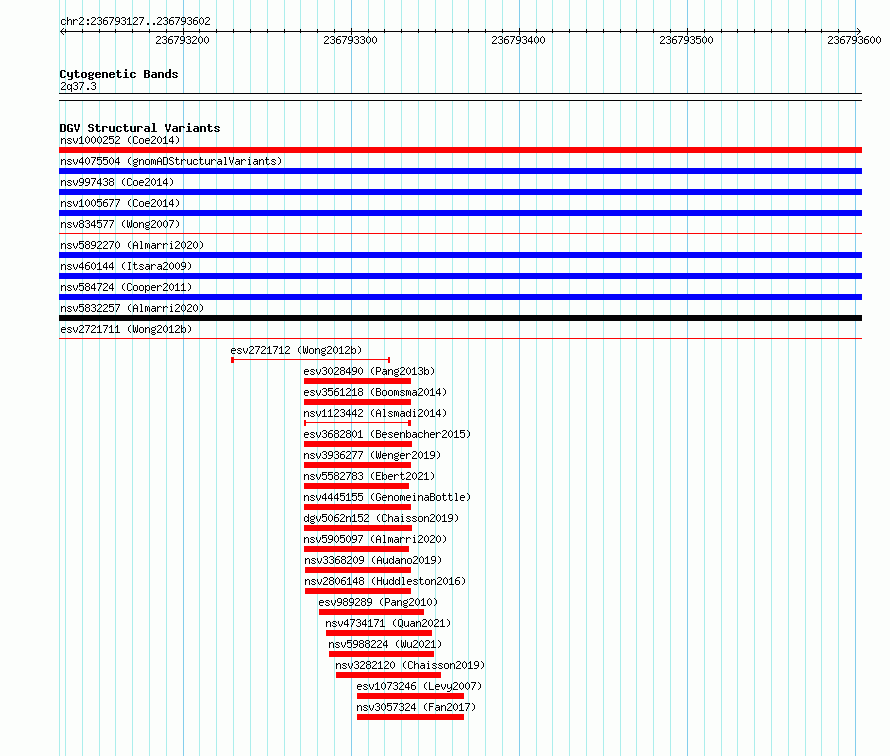The height and width of the screenshot is (756, 890).
Task: Click ruler position 236793300
Action: (350, 40)
